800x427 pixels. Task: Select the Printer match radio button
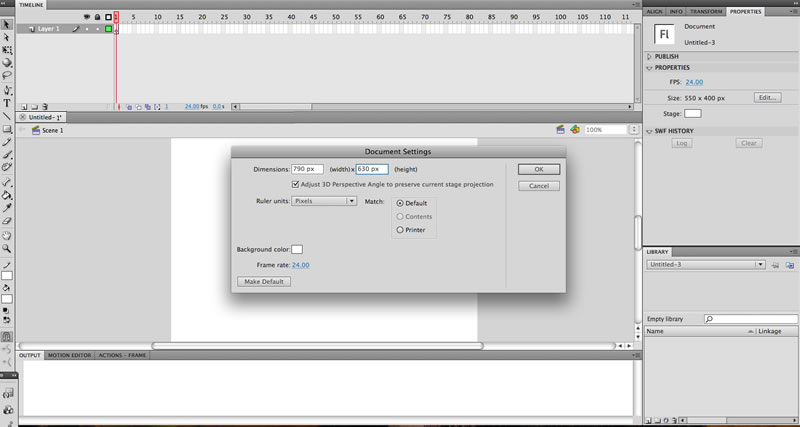[399, 230]
